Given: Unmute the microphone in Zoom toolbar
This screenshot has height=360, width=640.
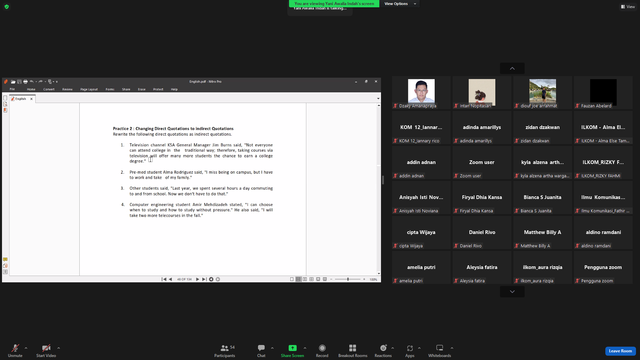Looking at the screenshot, I should coord(15,350).
